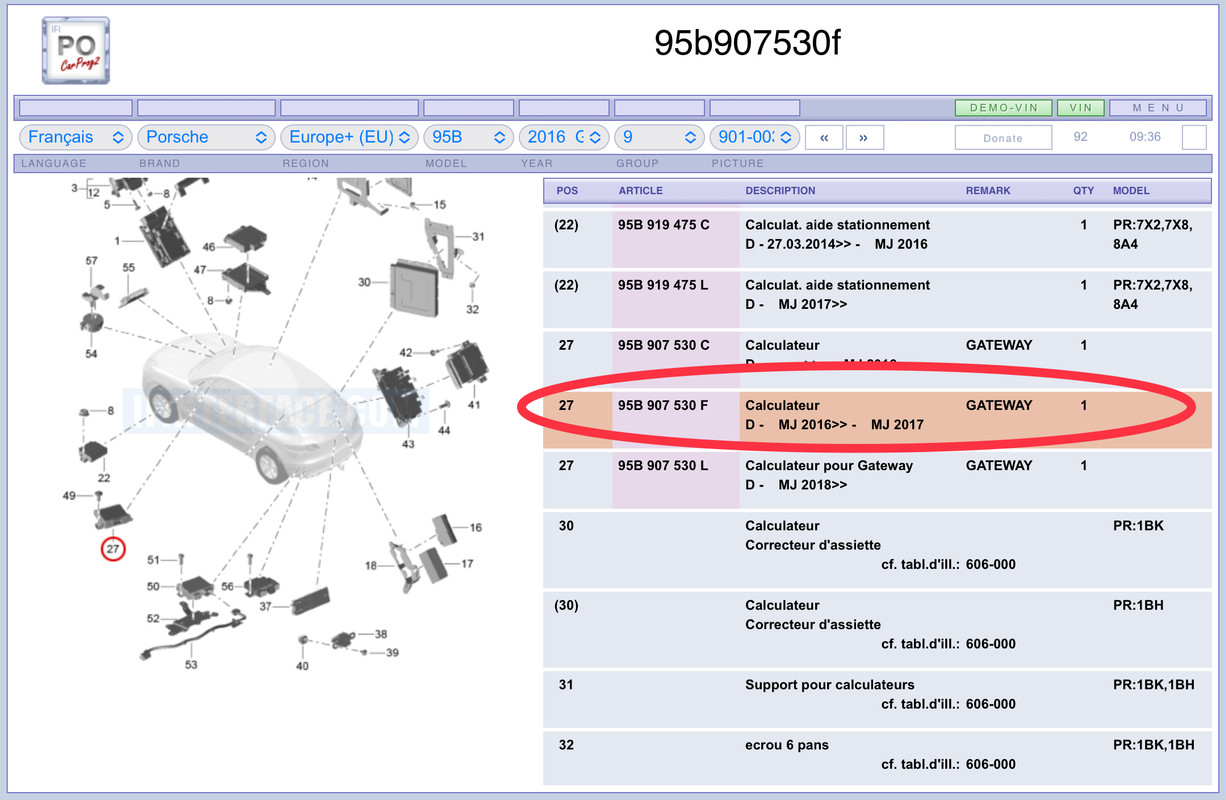Open the Picture dropdown showing 901-00
The image size is (1226, 800).
754,137
